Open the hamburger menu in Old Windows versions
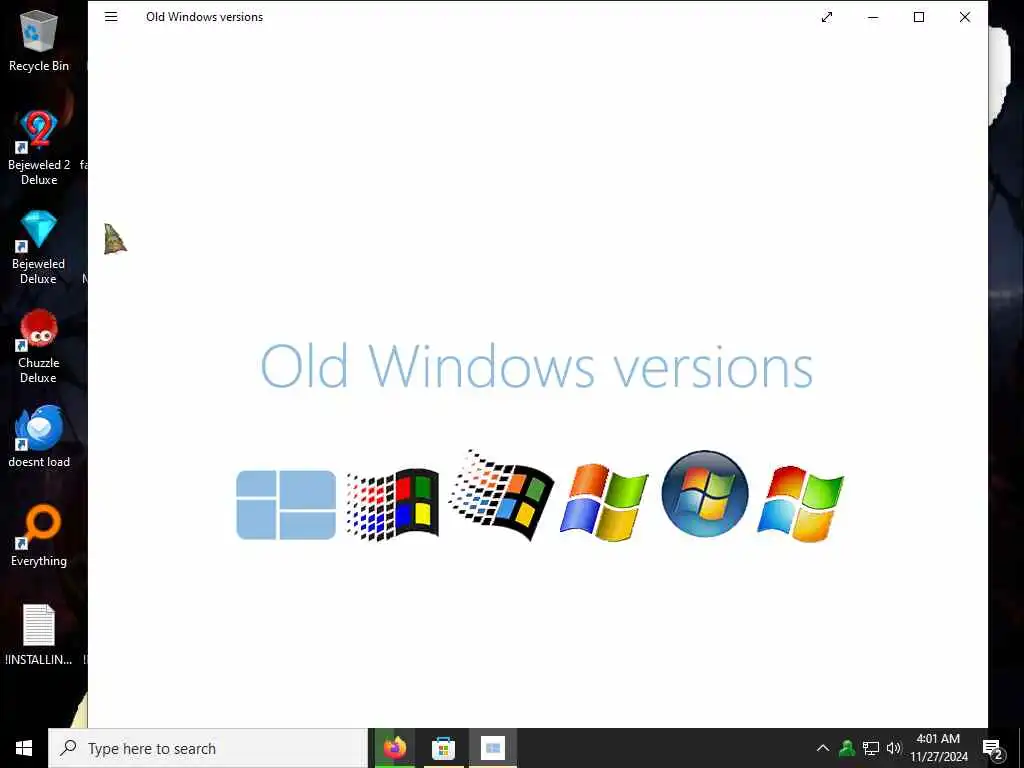The height and width of the screenshot is (768, 1024). [x=111, y=17]
